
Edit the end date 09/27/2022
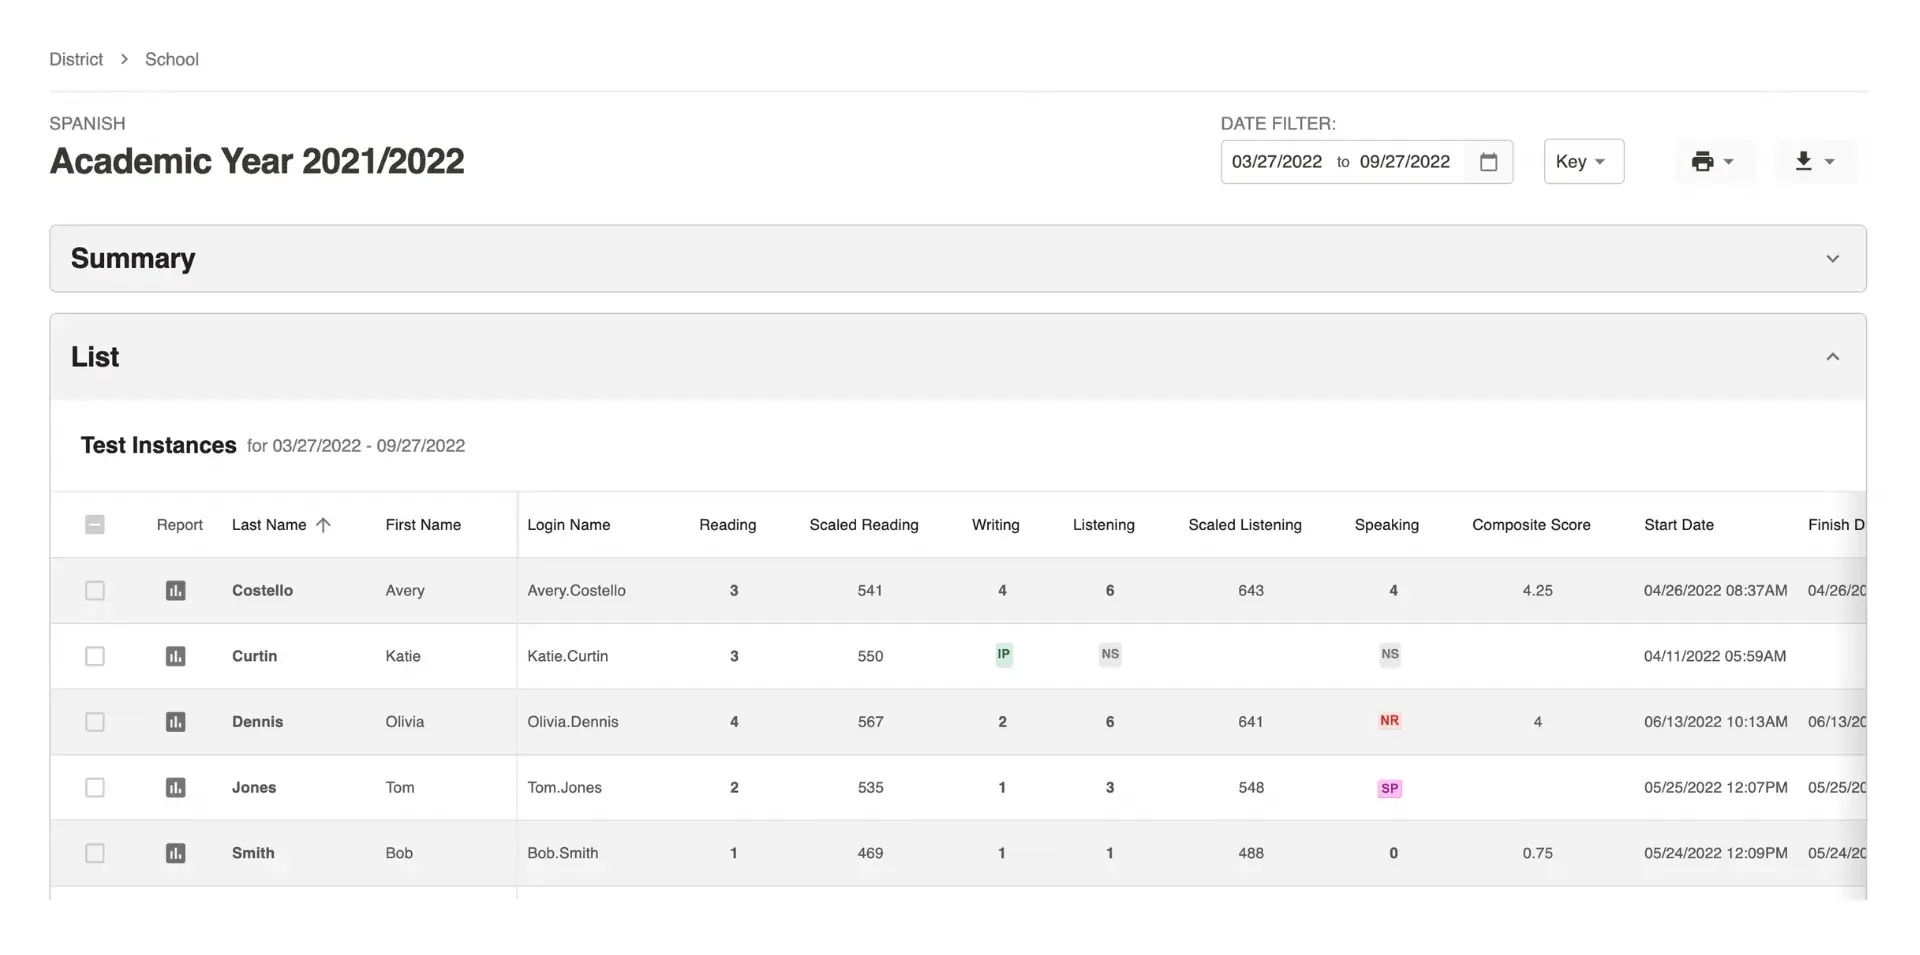tap(1405, 162)
